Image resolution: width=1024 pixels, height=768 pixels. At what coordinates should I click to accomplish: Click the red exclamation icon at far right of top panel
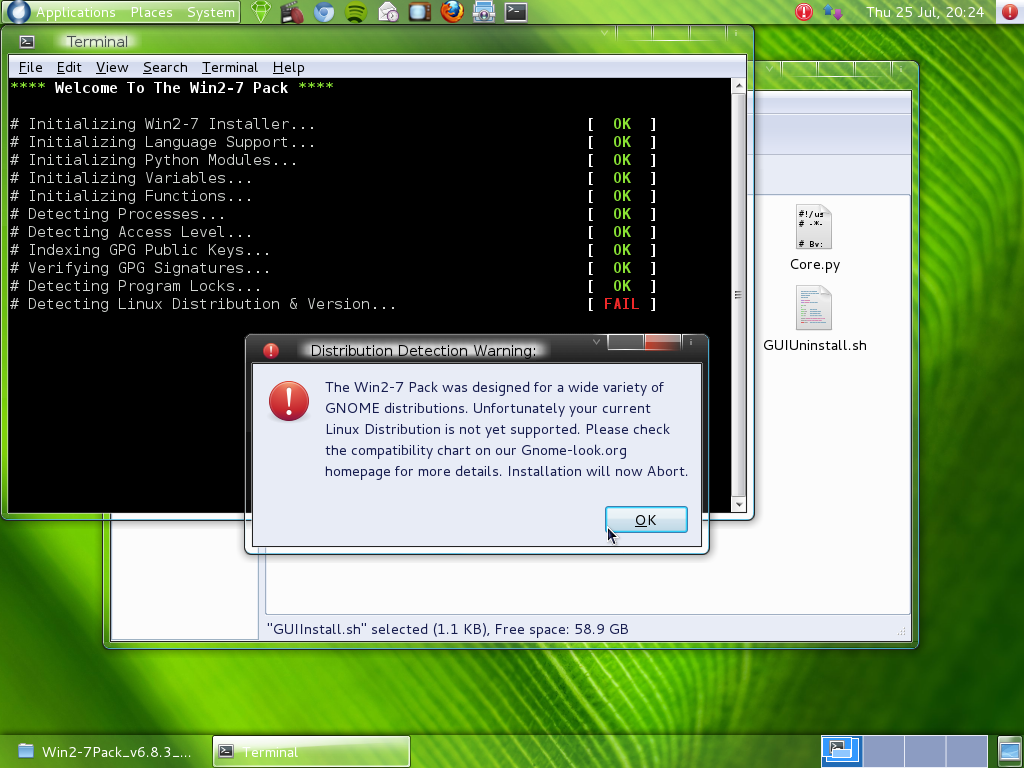click(1010, 12)
